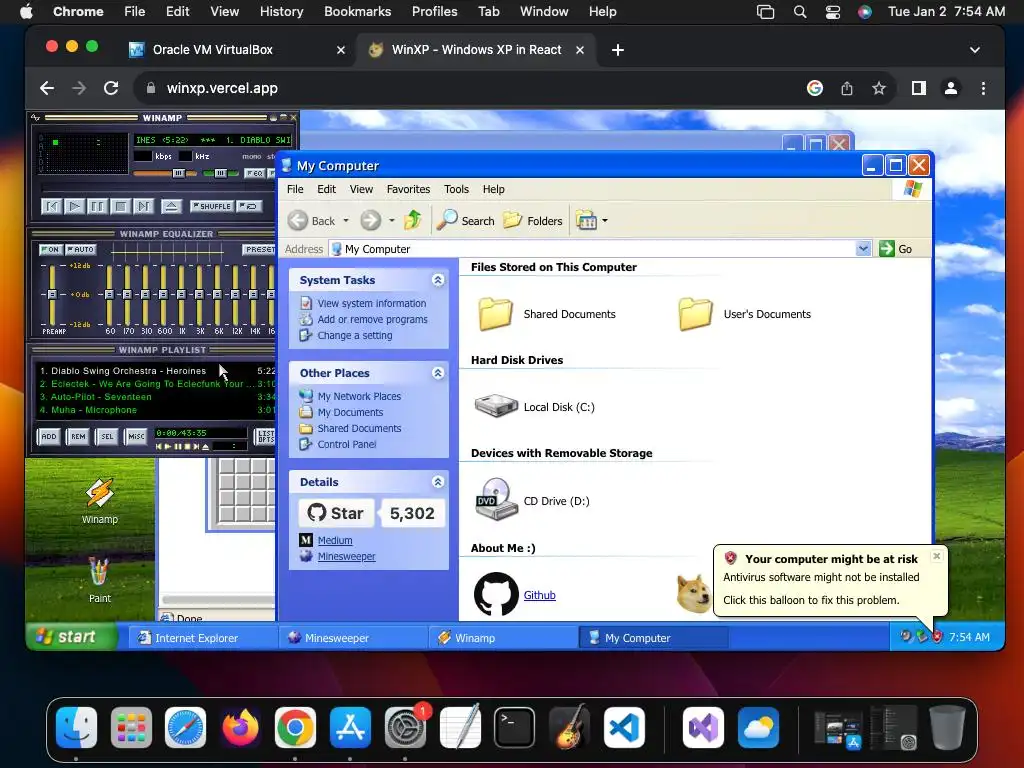Open equalizer presets menu

[259, 249]
